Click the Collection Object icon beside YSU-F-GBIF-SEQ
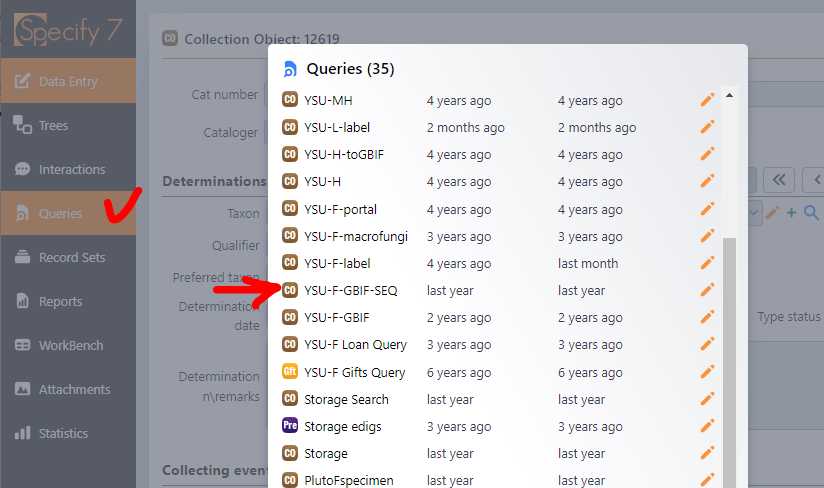This screenshot has width=824, height=488. click(290, 290)
